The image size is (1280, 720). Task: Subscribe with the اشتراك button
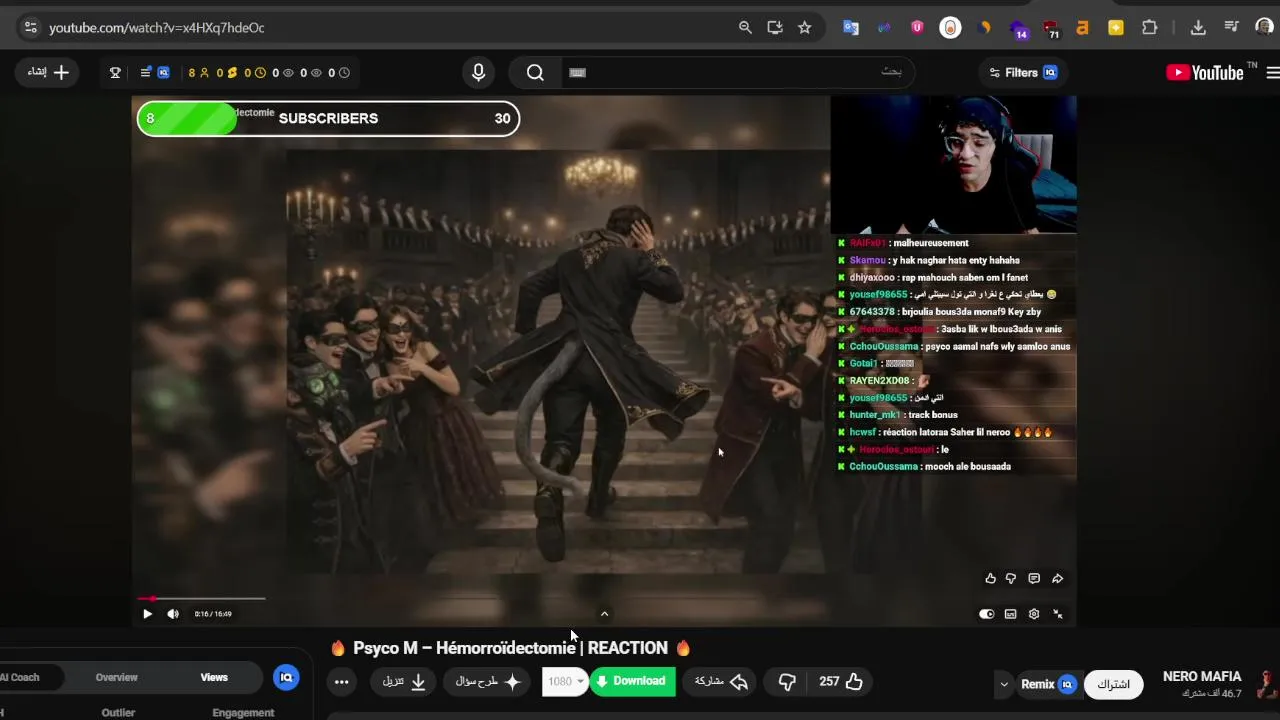coord(1113,684)
